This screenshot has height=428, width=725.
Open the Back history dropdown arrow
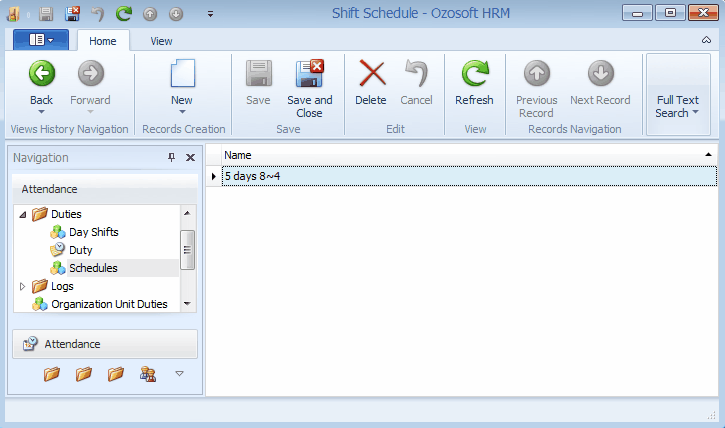41,112
